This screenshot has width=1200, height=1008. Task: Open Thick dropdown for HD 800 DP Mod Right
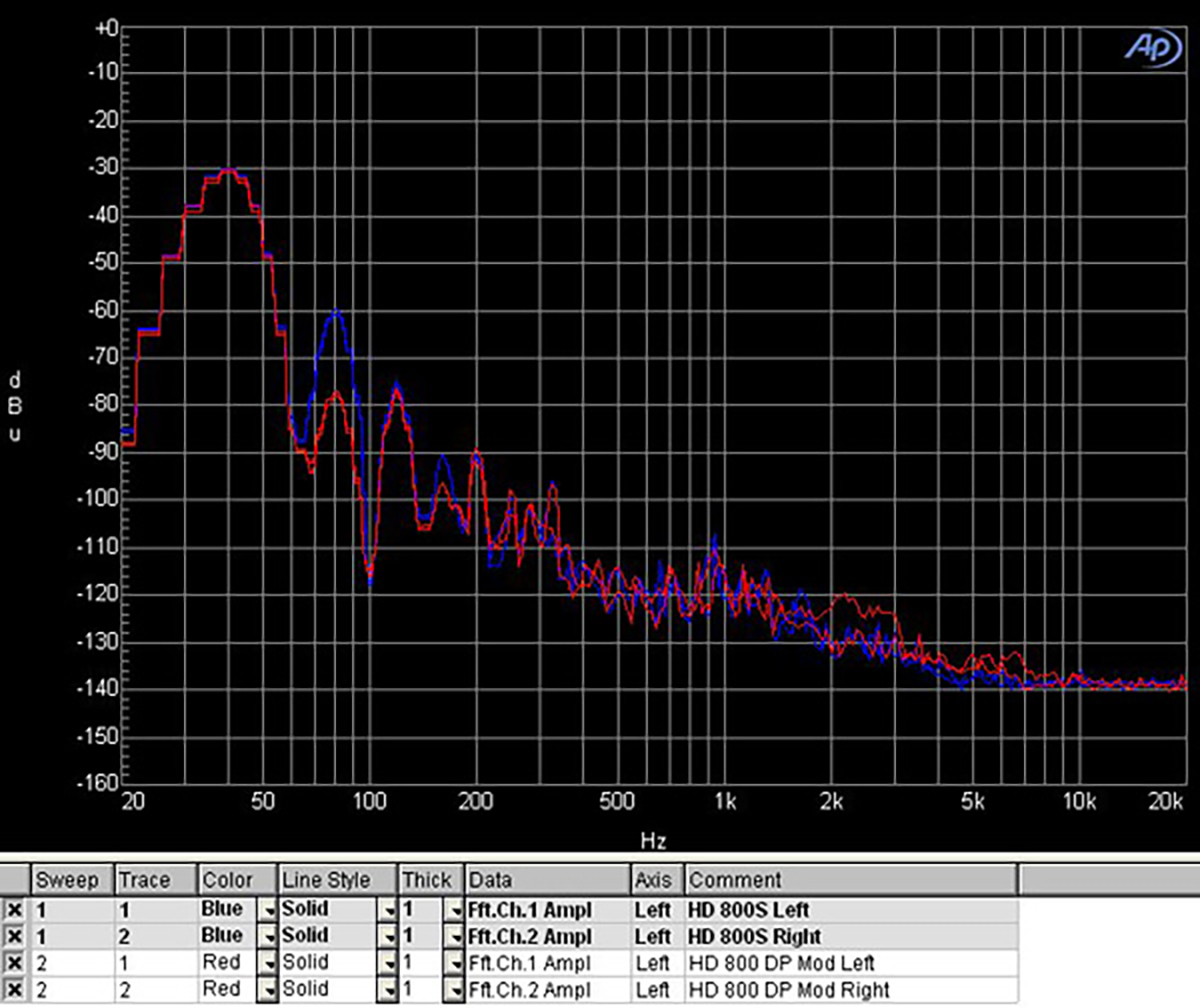pos(452,990)
